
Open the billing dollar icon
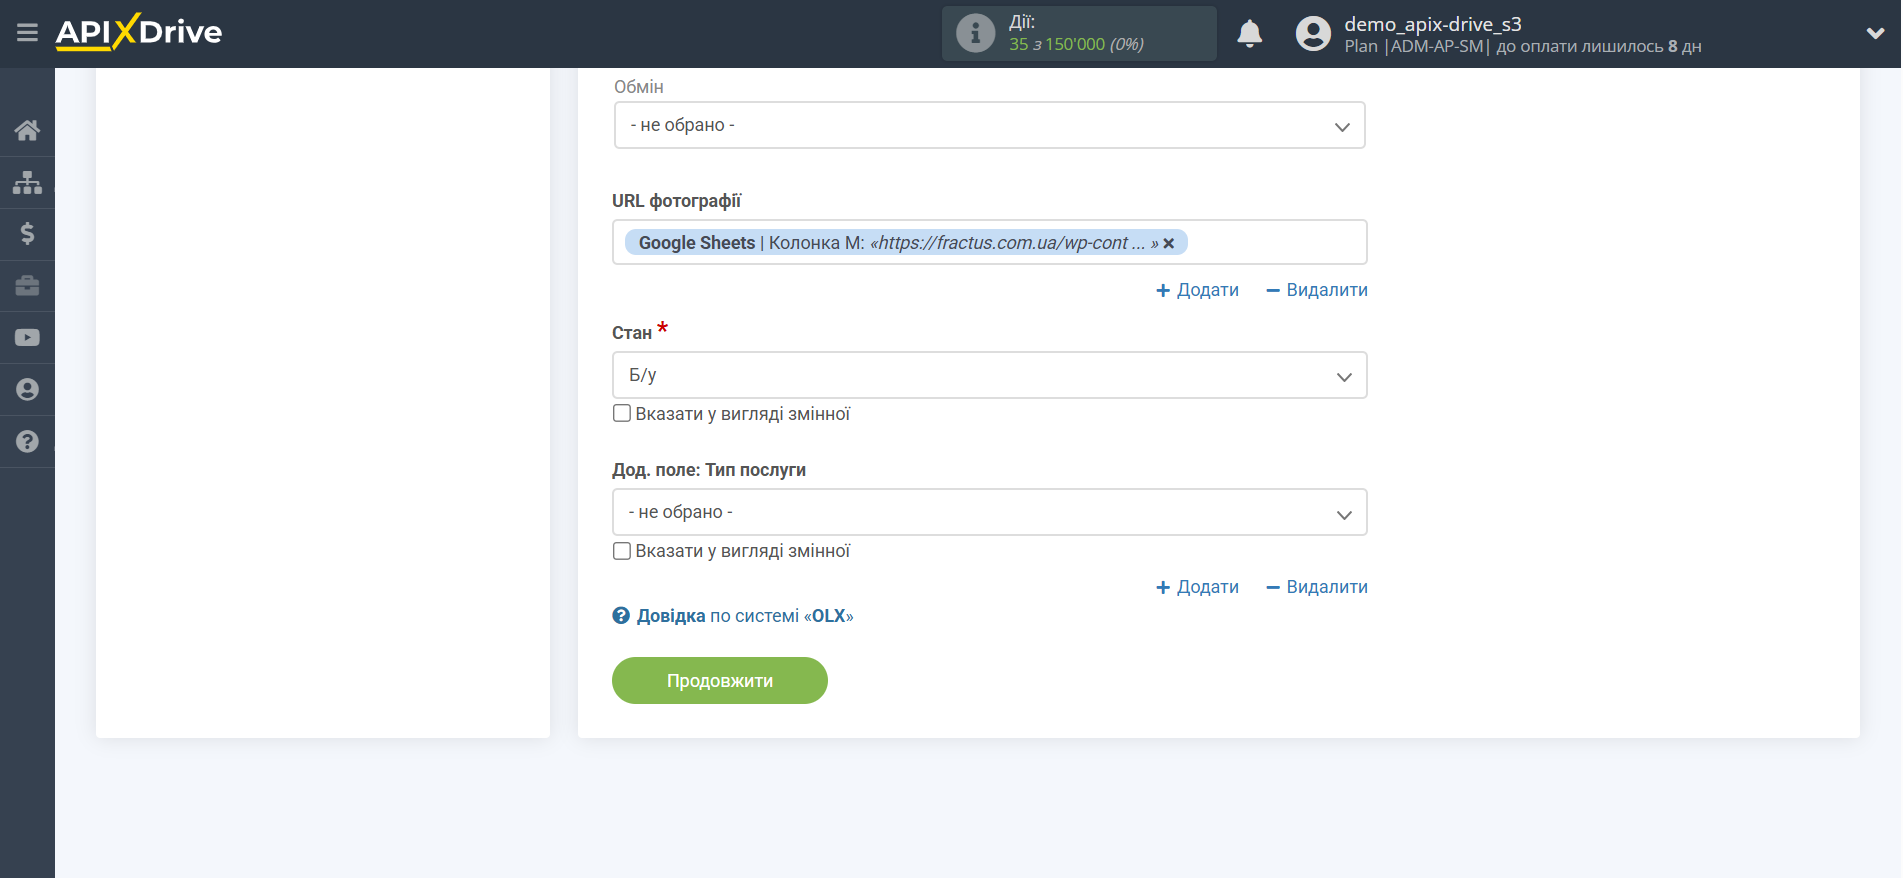[x=27, y=234]
